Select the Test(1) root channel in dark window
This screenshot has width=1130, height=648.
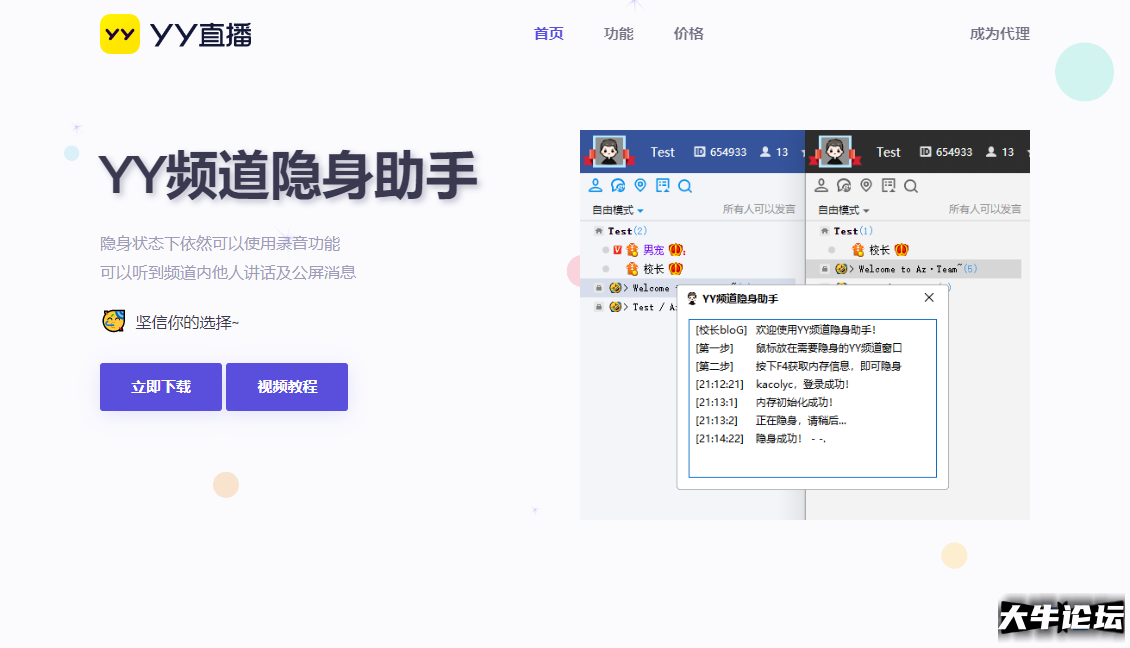(853, 231)
